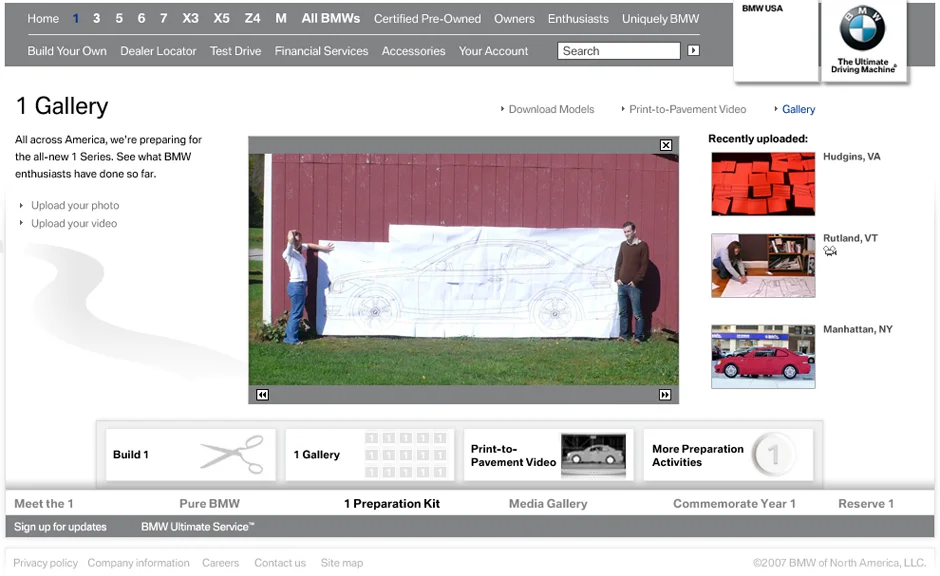Open the Enthusiasts section
Image resolution: width=940 pixels, height=576 pixels.
578,19
